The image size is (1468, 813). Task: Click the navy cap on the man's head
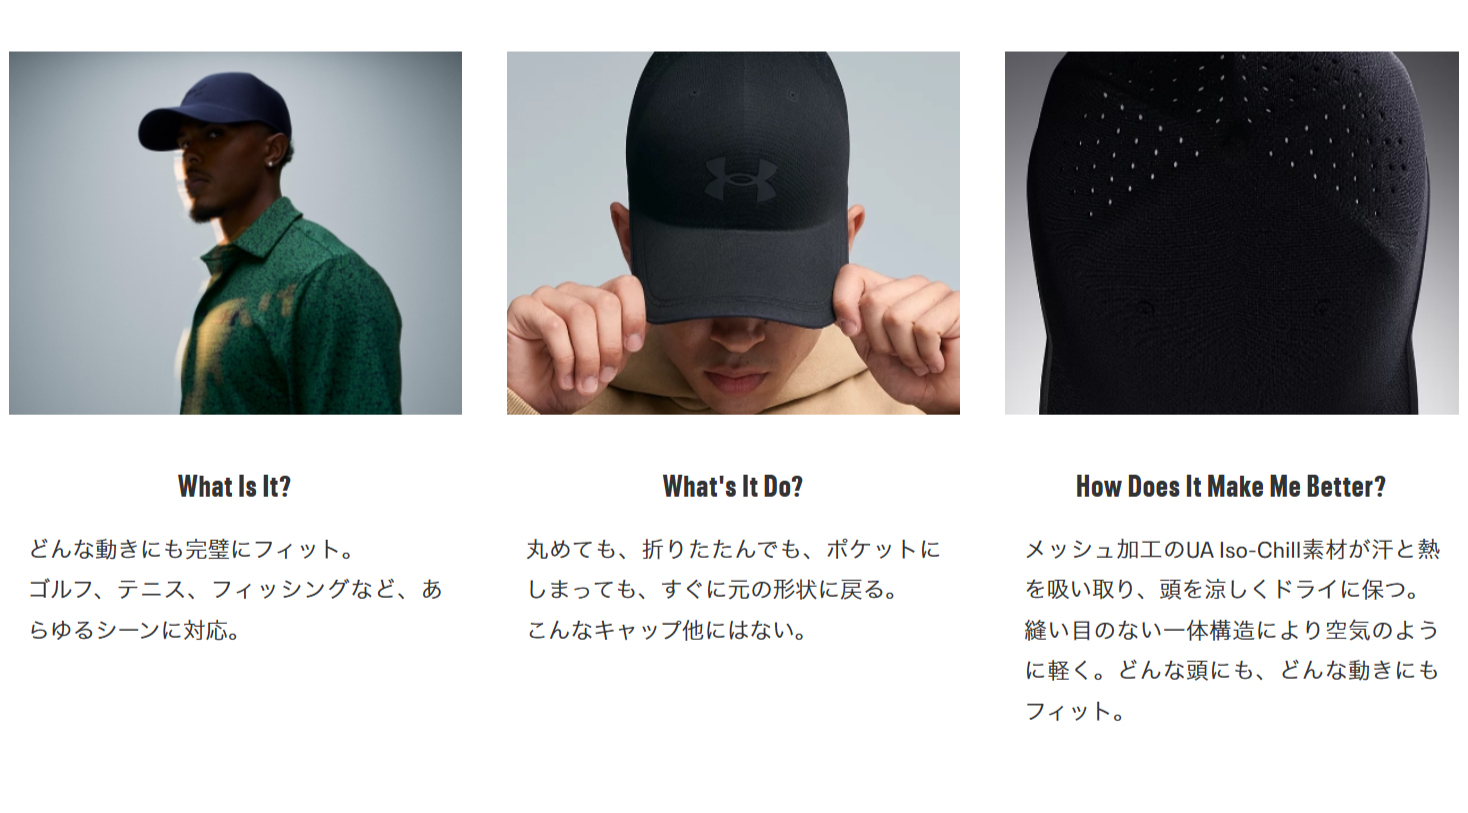pyautogui.click(x=218, y=109)
